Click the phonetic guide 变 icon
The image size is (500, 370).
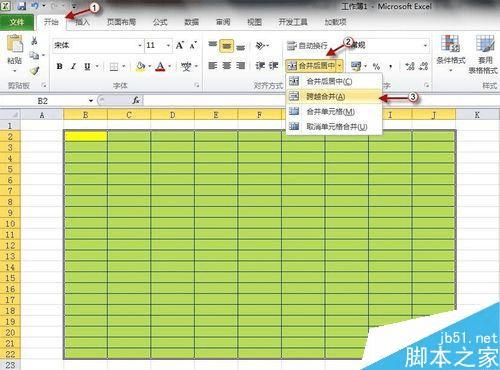(x=186, y=67)
